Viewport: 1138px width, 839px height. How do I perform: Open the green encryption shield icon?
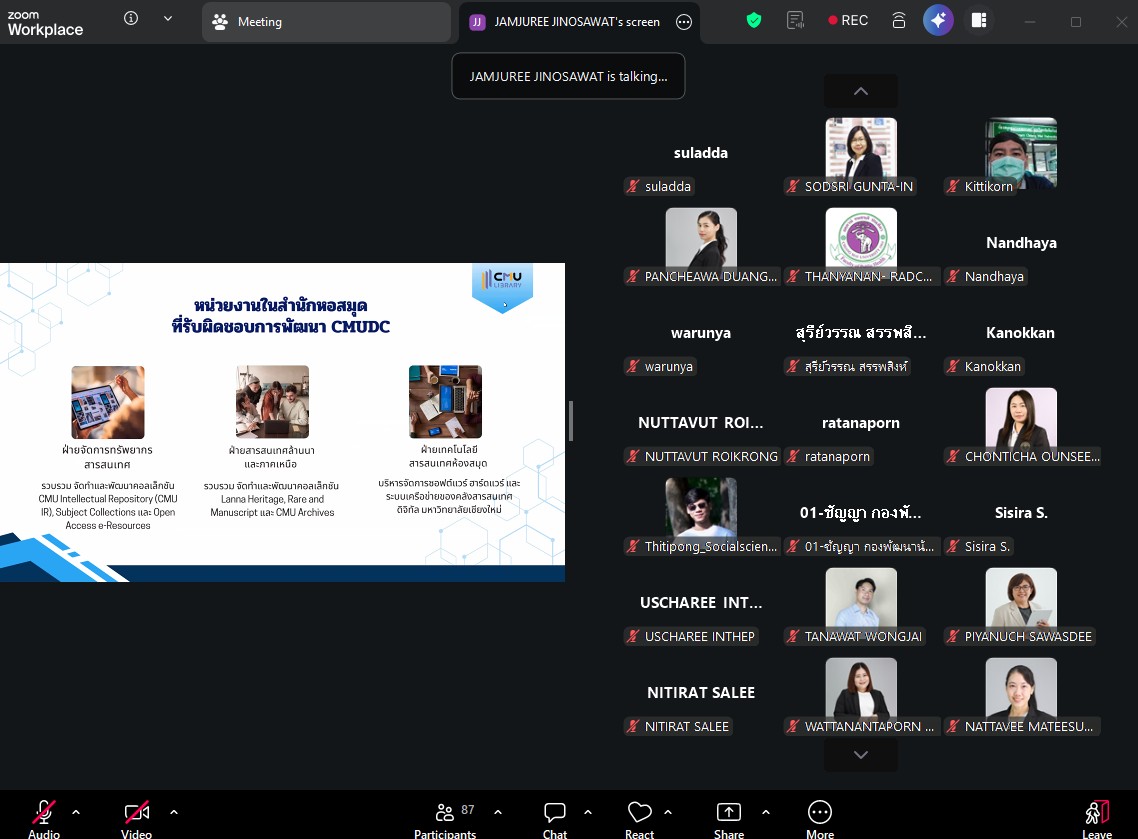(754, 20)
